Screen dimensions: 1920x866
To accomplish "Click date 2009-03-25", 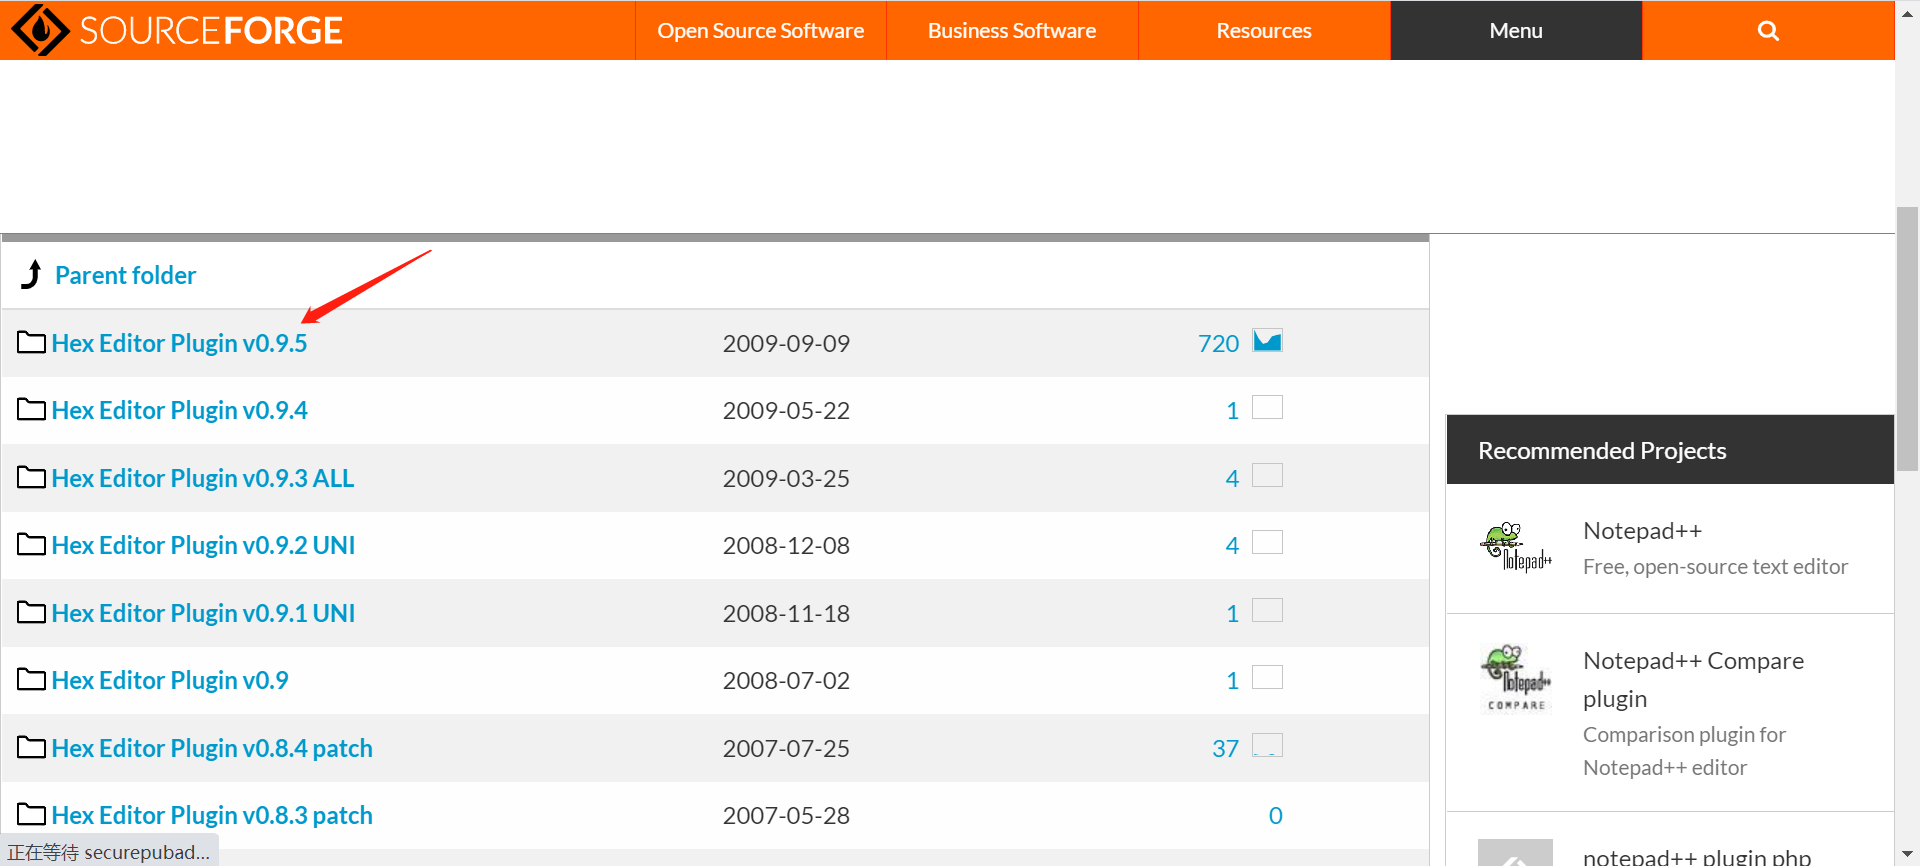I will [786, 478].
